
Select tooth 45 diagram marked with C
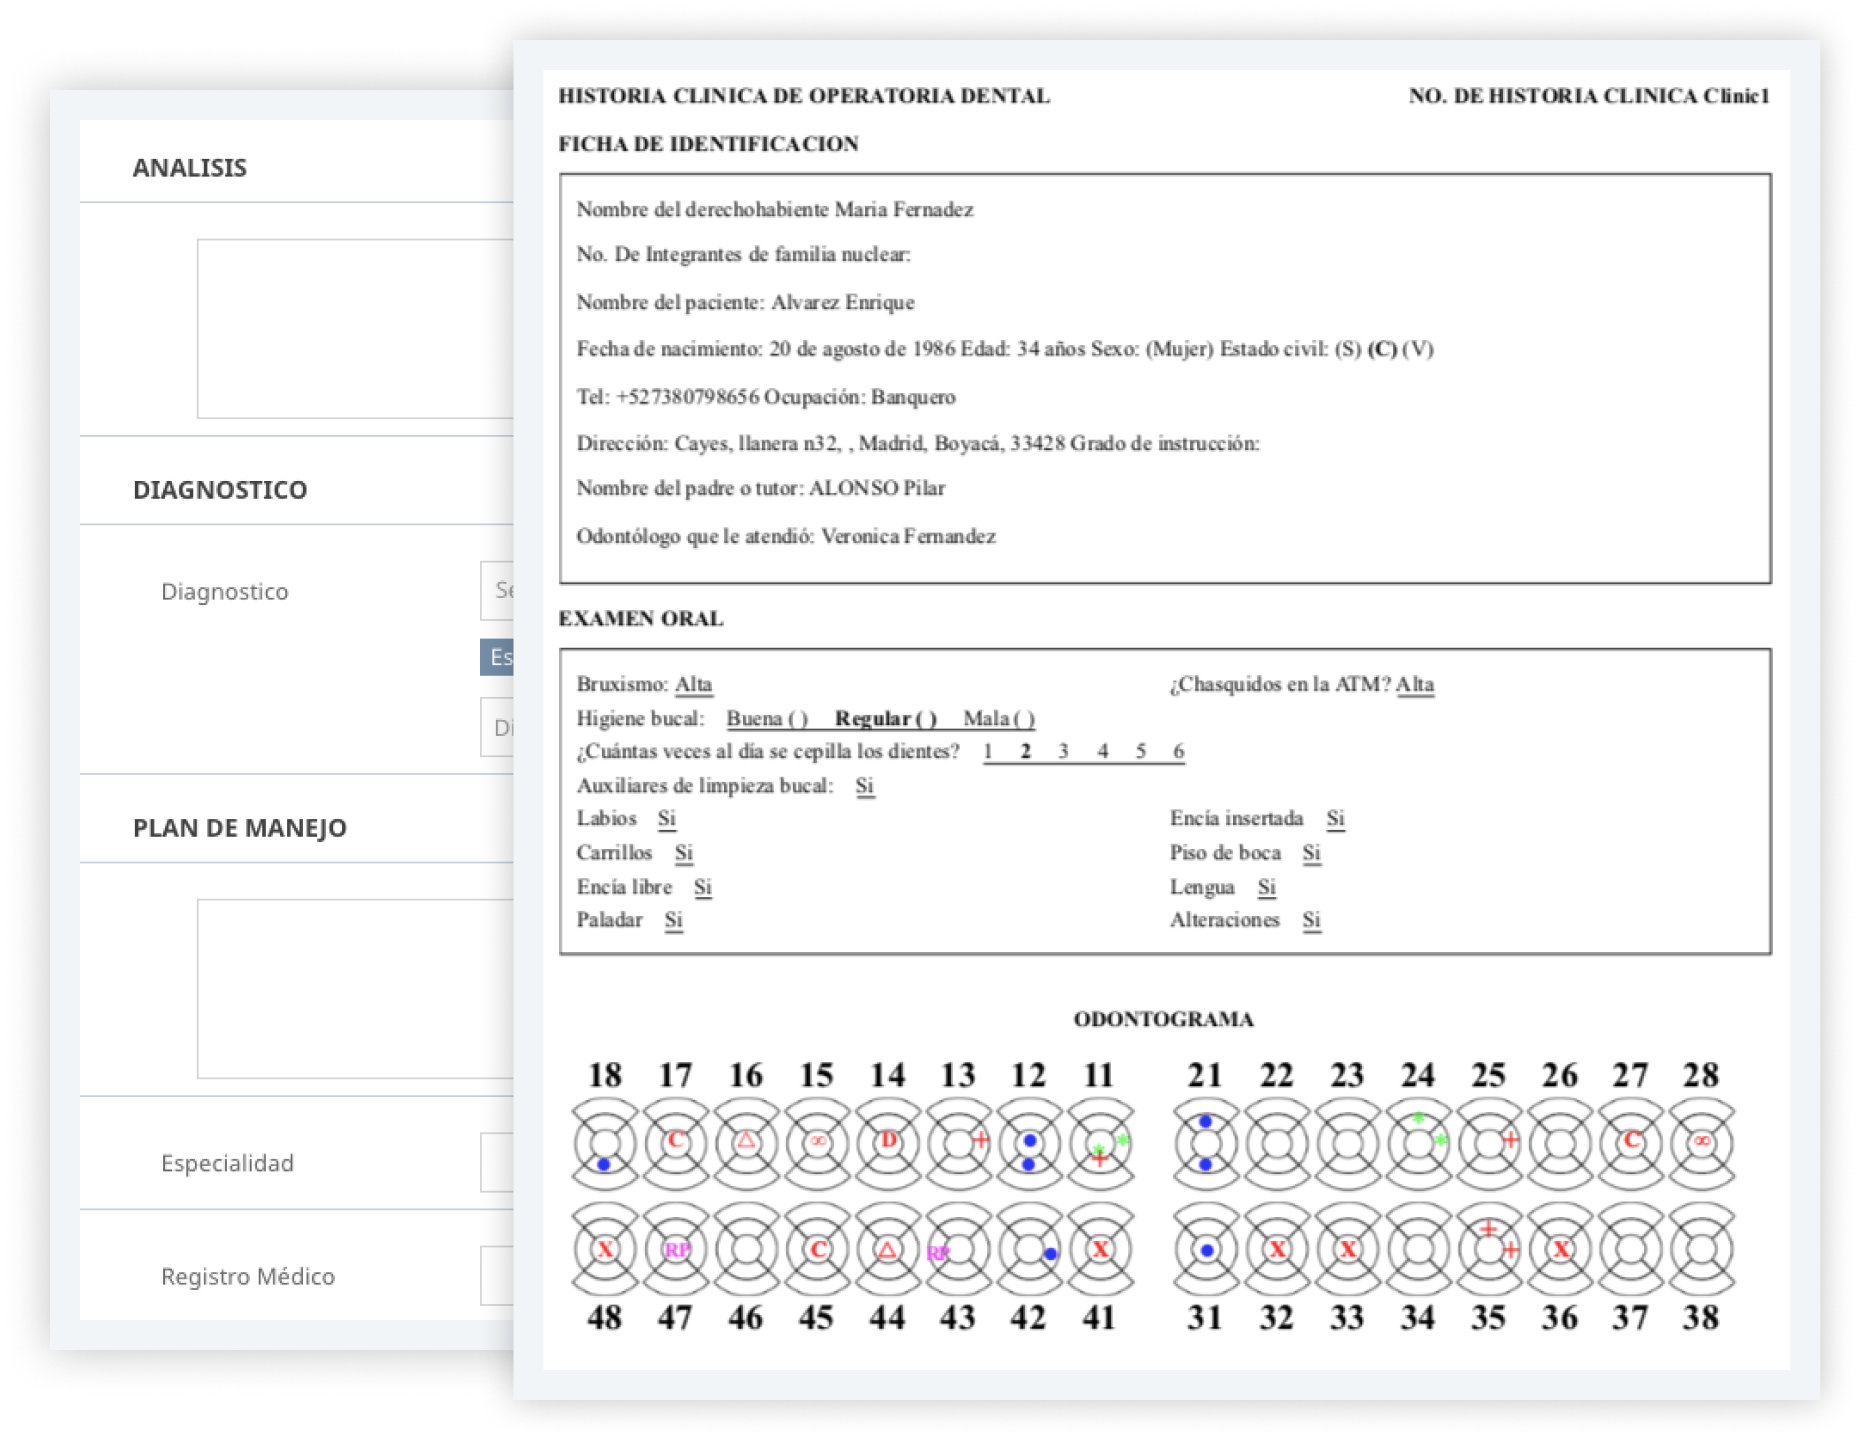(817, 1249)
